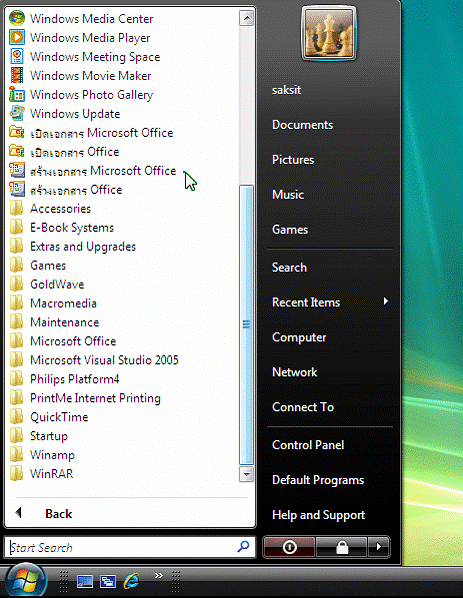Expand the Recent Items submenu
The image size is (463, 598).
click(x=330, y=302)
